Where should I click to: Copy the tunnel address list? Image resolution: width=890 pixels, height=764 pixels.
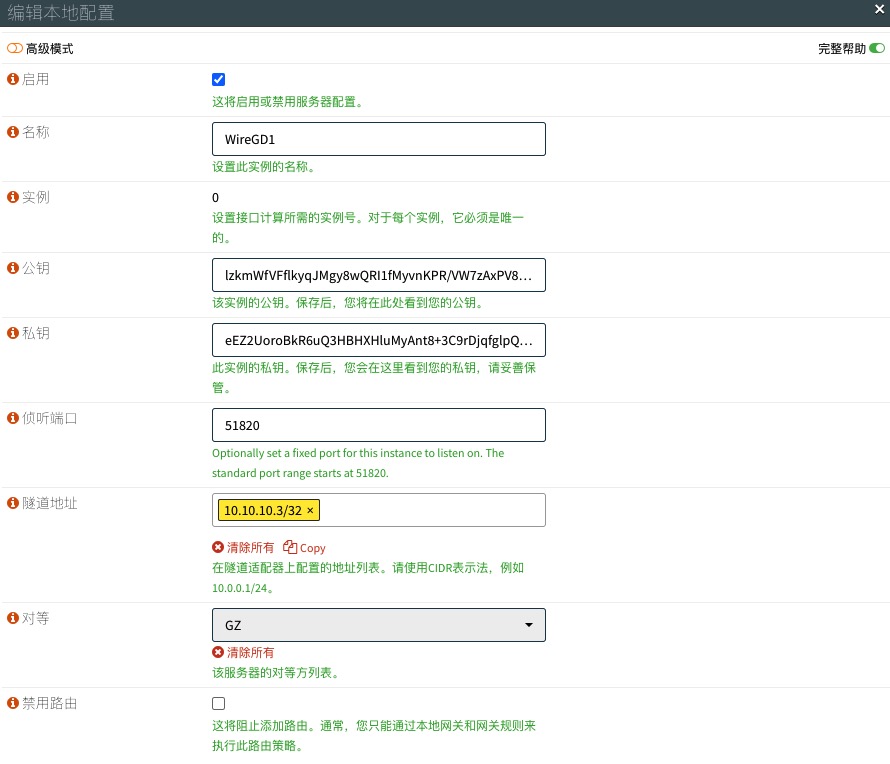point(305,548)
